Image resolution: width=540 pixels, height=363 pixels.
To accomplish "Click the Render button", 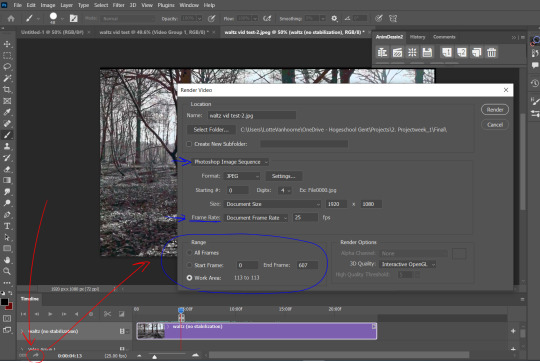I will pyautogui.click(x=495, y=110).
